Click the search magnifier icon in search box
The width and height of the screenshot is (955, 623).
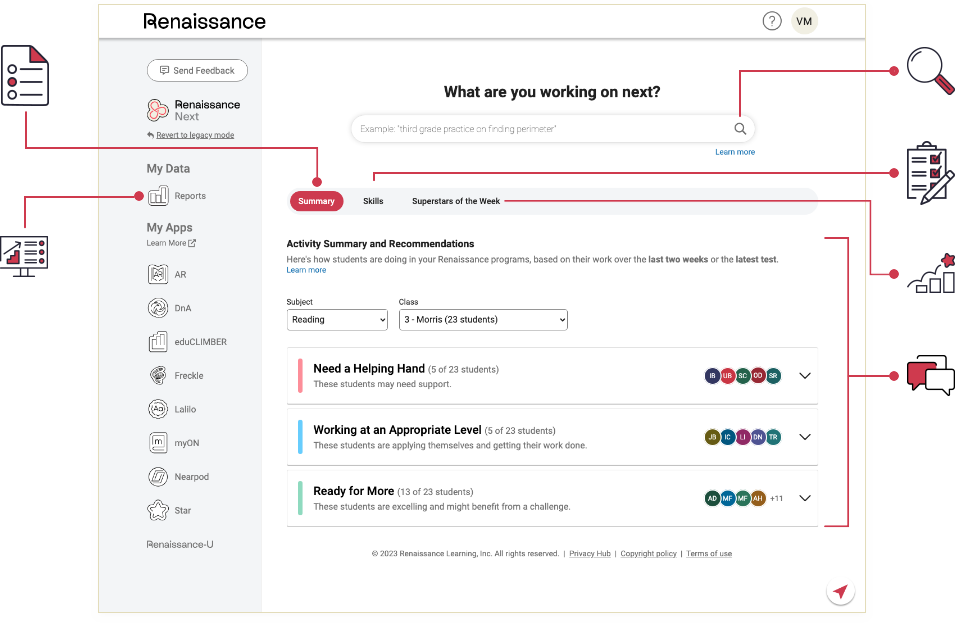pos(740,128)
